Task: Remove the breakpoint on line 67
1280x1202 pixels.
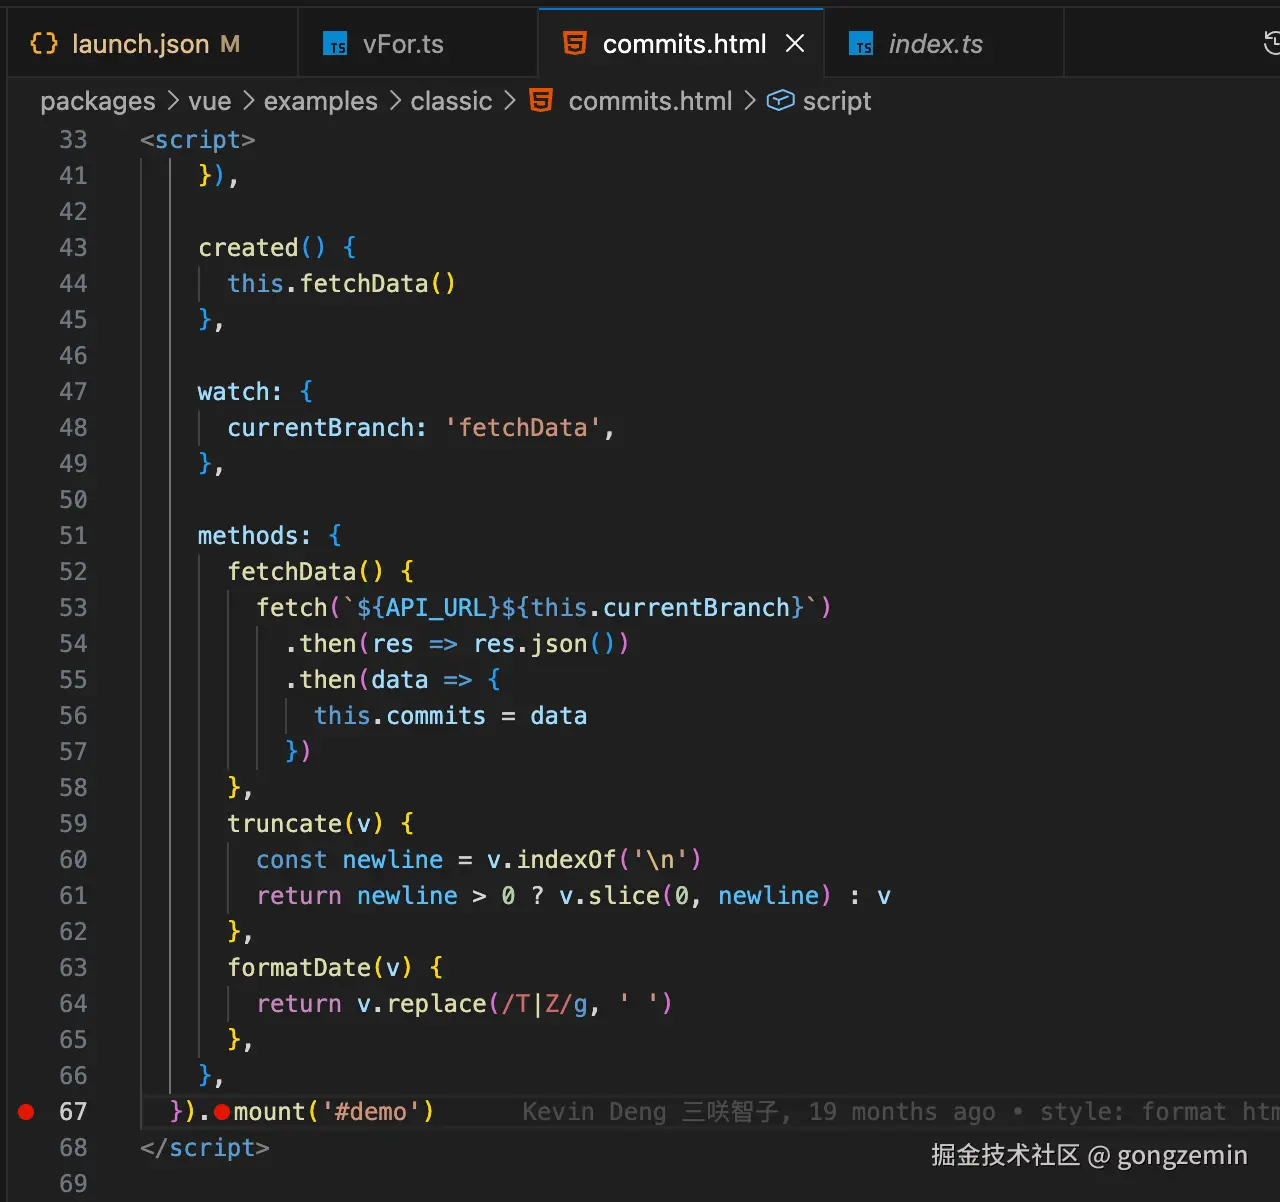Action: point(26,1112)
